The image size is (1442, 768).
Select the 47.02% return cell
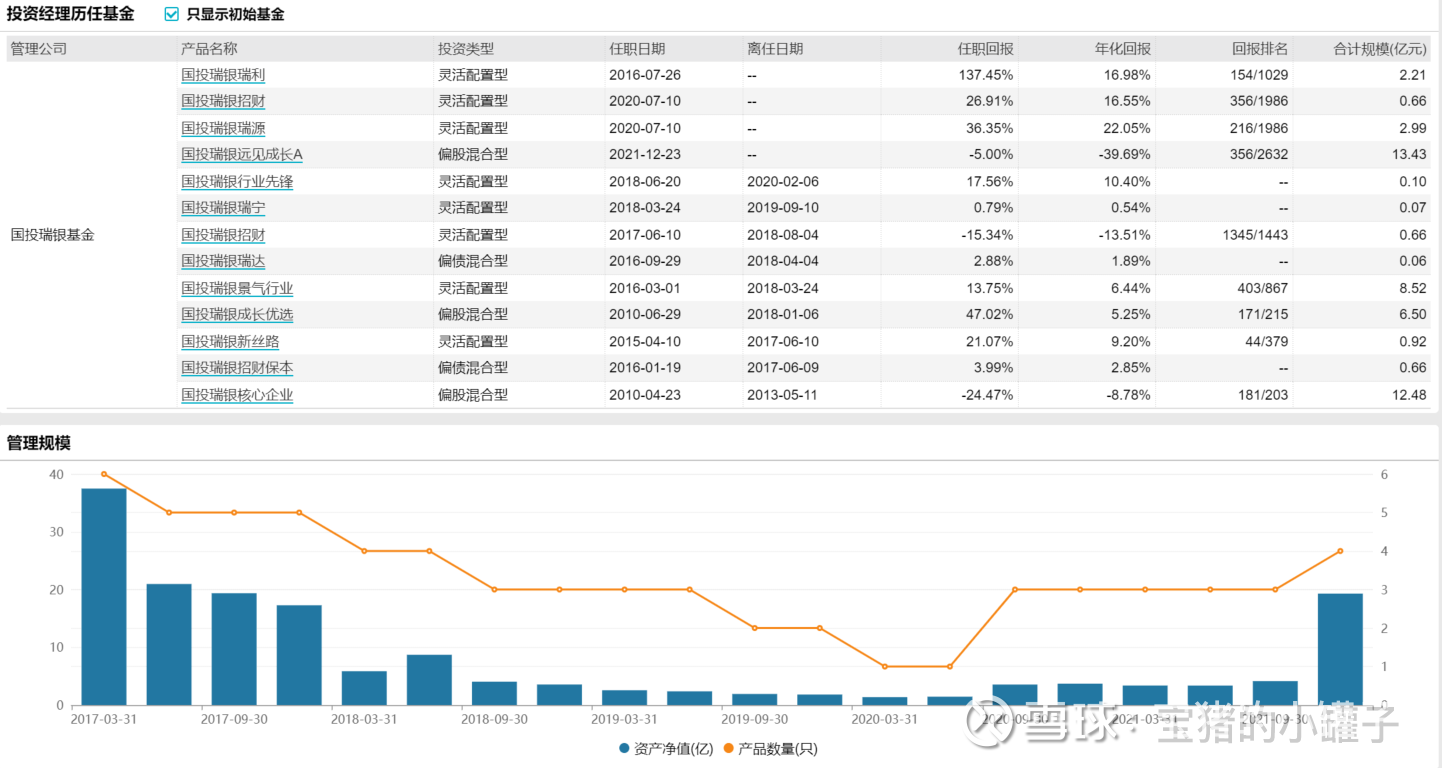tap(990, 315)
